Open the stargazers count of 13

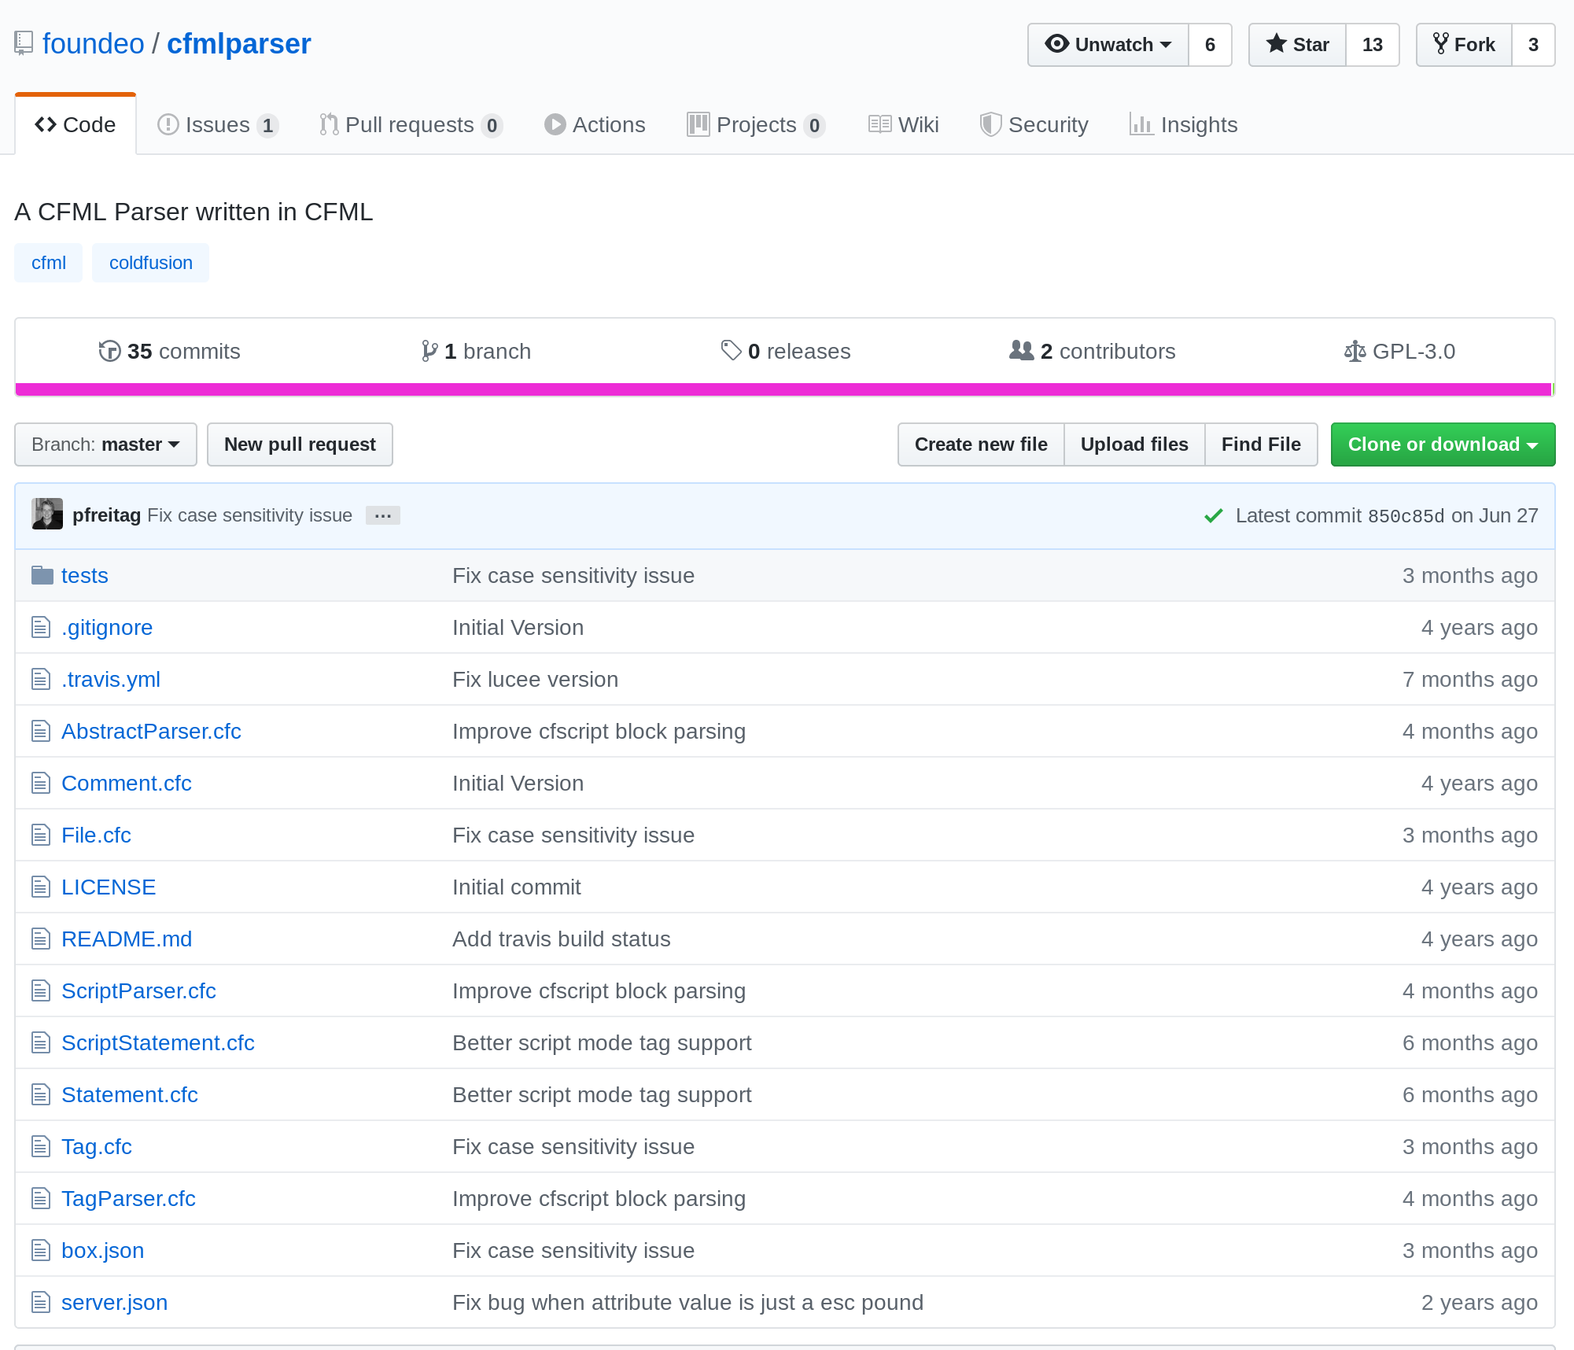pyautogui.click(x=1373, y=45)
